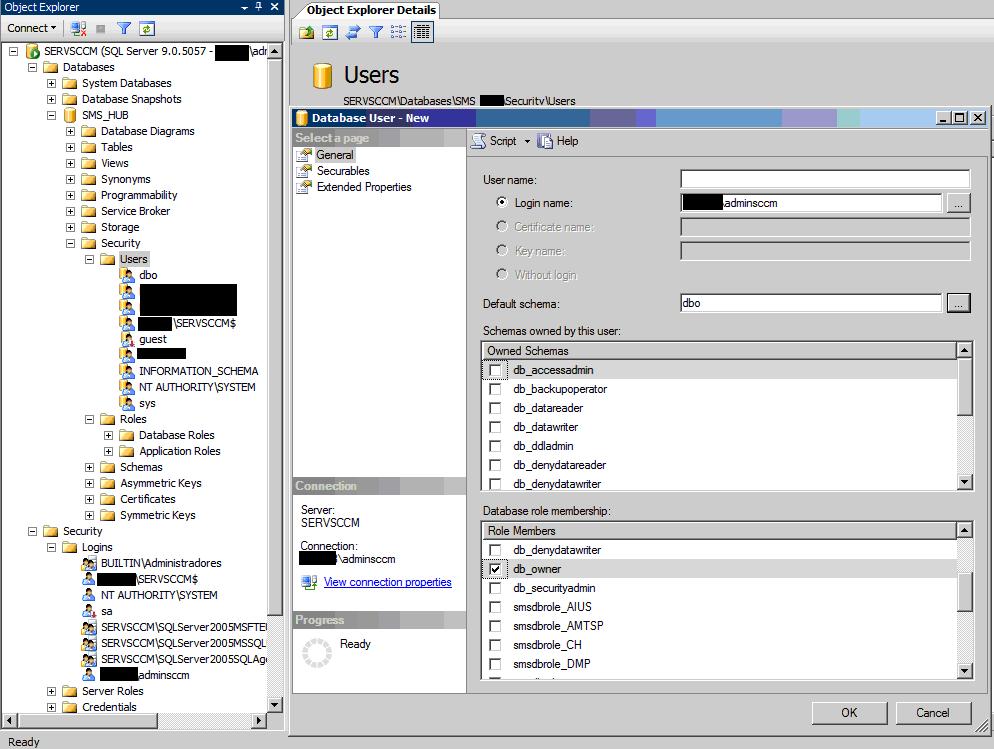Click the Filter icon in Object Explorer toolbar
Viewport: 994px width, 749px height.
click(124, 29)
